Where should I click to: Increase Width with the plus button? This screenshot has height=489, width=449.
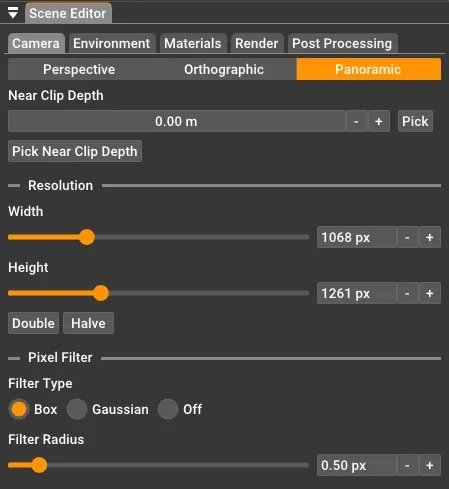click(430, 237)
